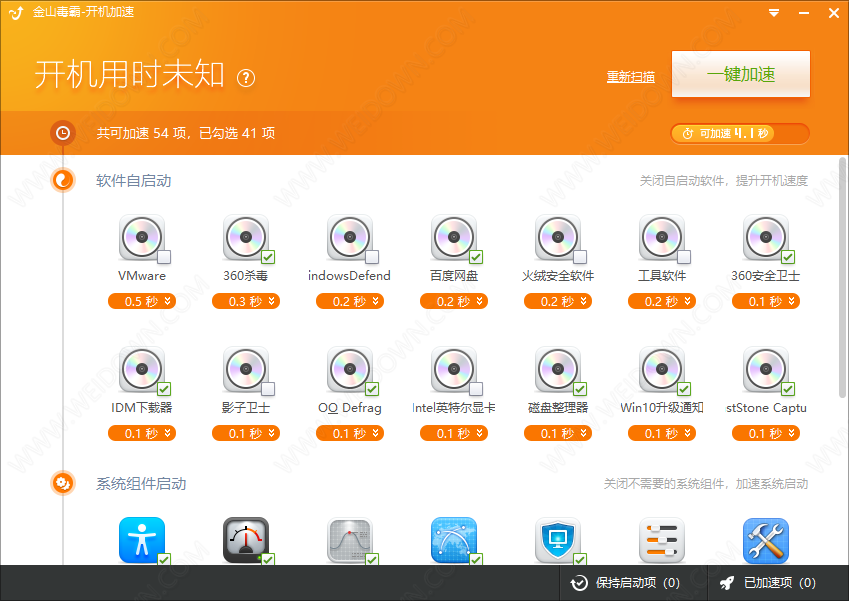Image resolution: width=849 pixels, height=601 pixels.
Task: Expand the 0.1 秒 dropdown under stStone Captu
Action: [x=766, y=433]
